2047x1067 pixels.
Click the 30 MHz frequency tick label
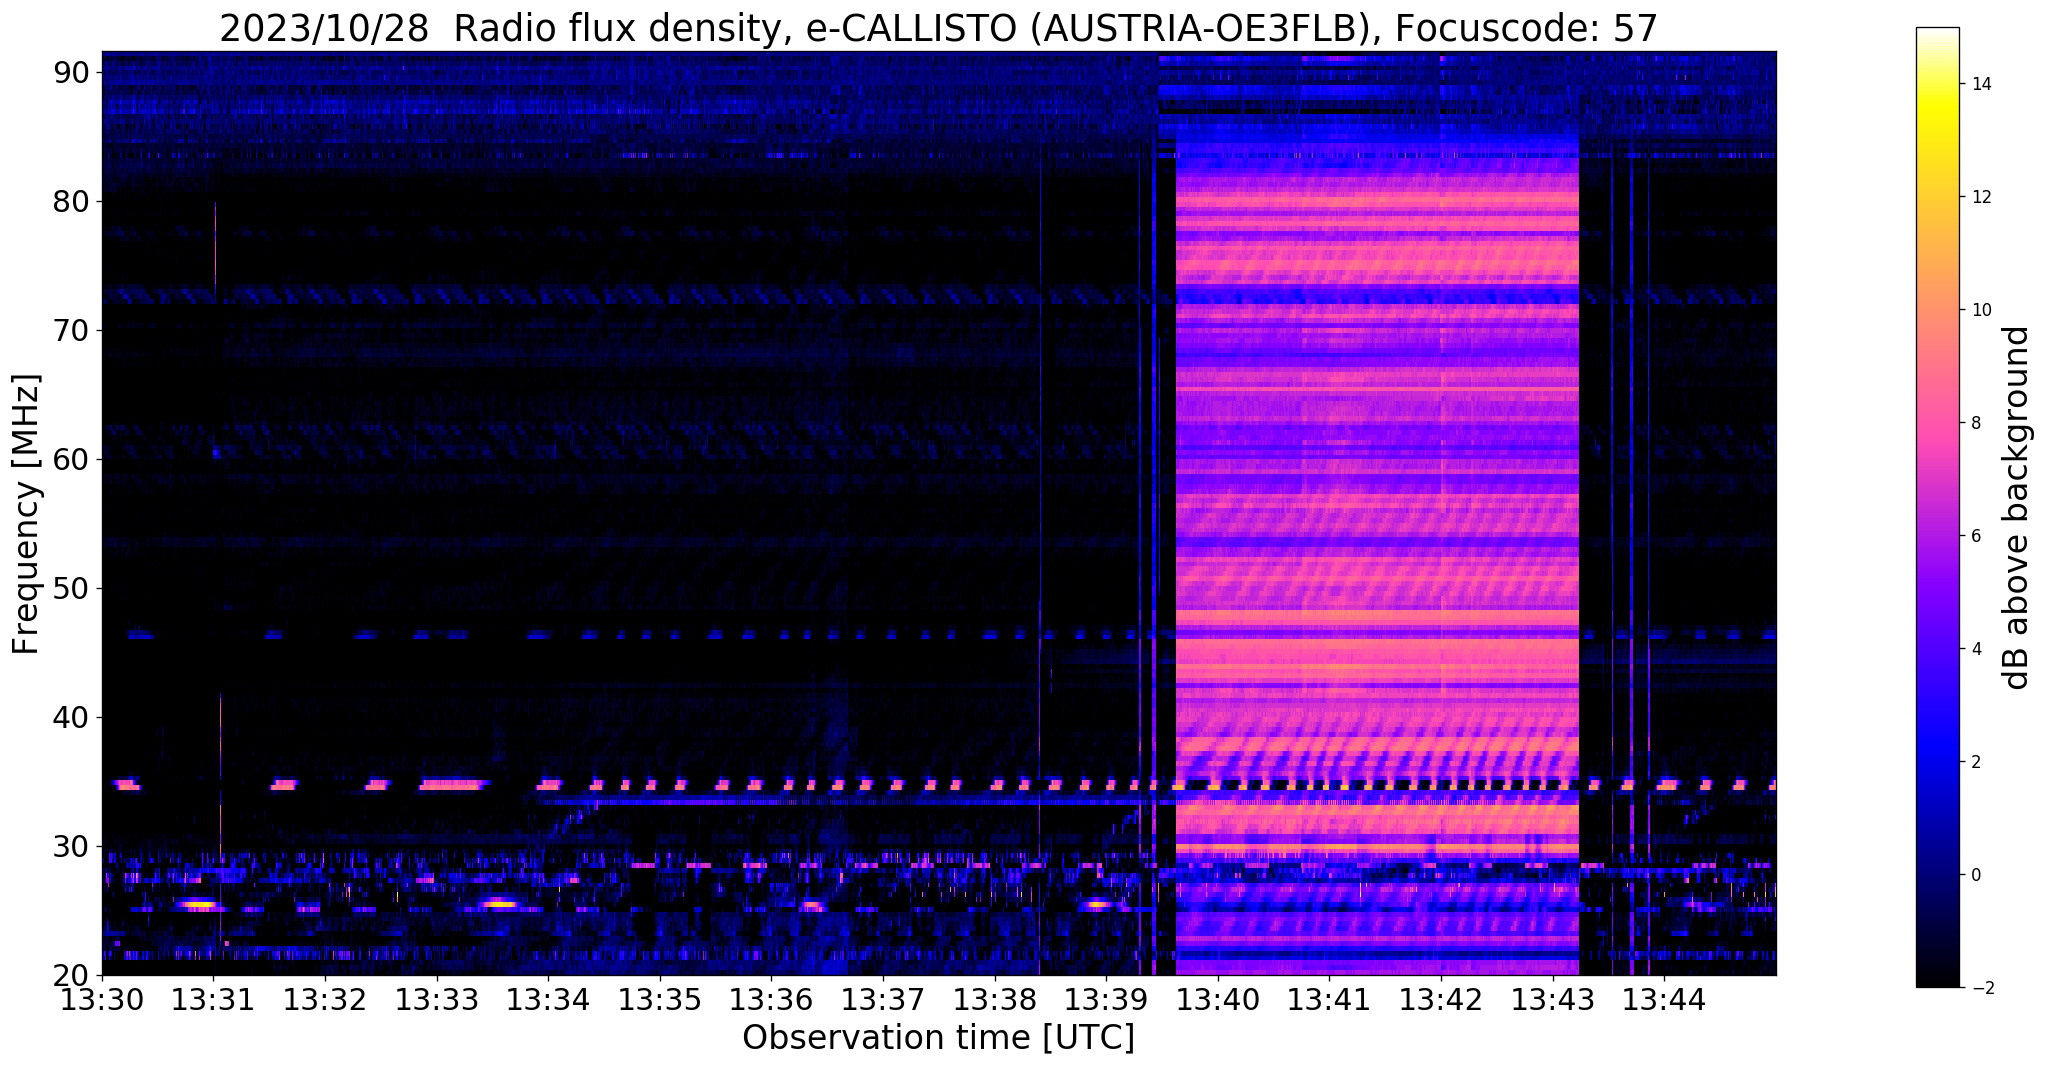72,846
